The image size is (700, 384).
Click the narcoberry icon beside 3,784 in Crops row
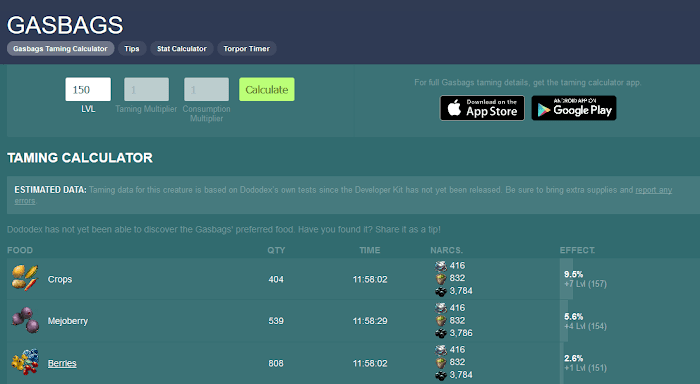[x=441, y=291]
